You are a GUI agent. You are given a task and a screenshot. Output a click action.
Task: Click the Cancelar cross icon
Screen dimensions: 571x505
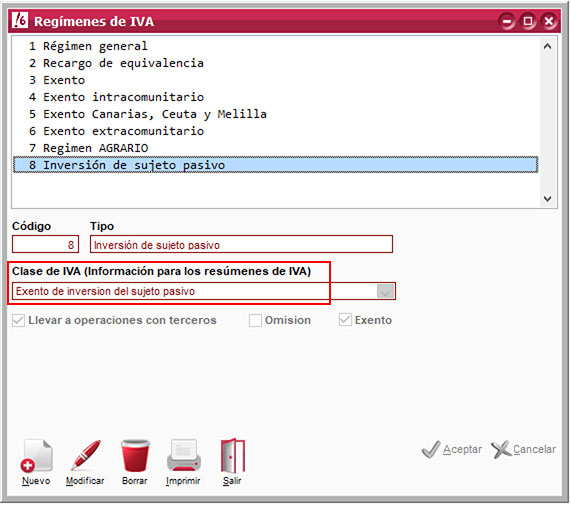(x=501, y=449)
